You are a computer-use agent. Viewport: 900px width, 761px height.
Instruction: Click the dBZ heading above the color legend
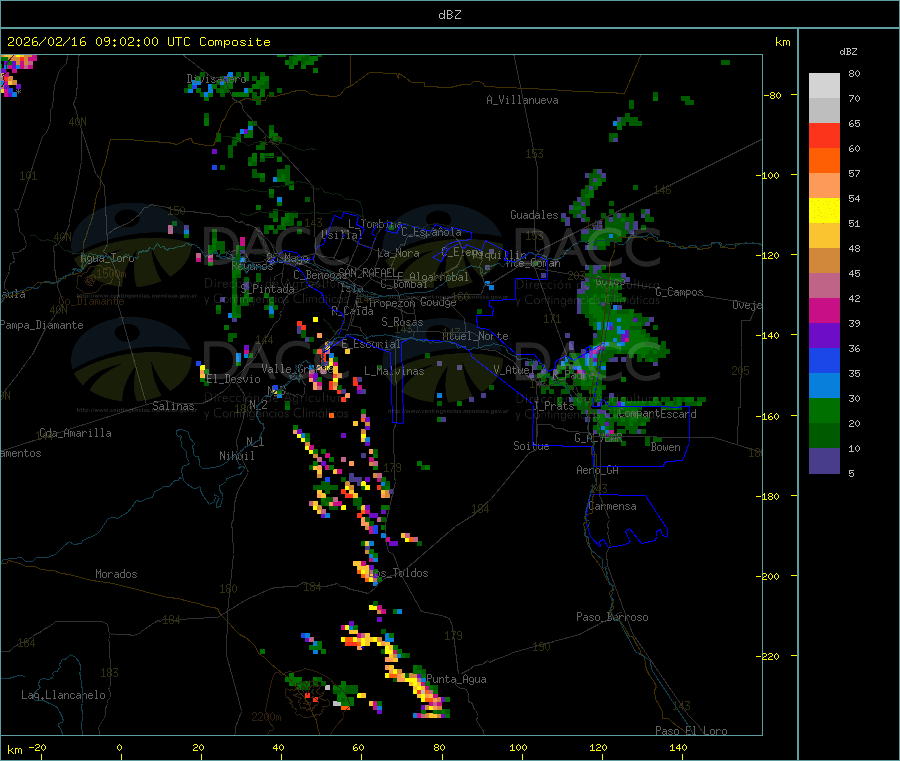pyautogui.click(x=848, y=52)
